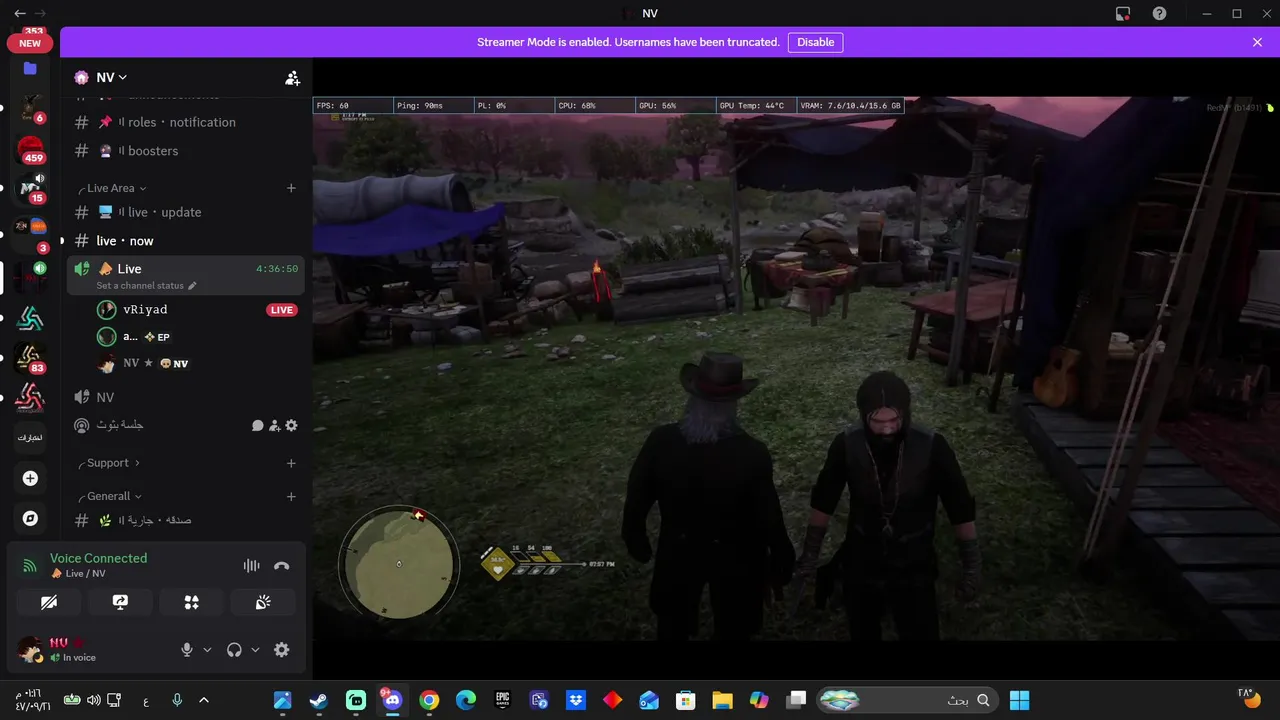This screenshot has width=1280, height=720.
Task: Open the live · now channel
Action: coord(186,241)
